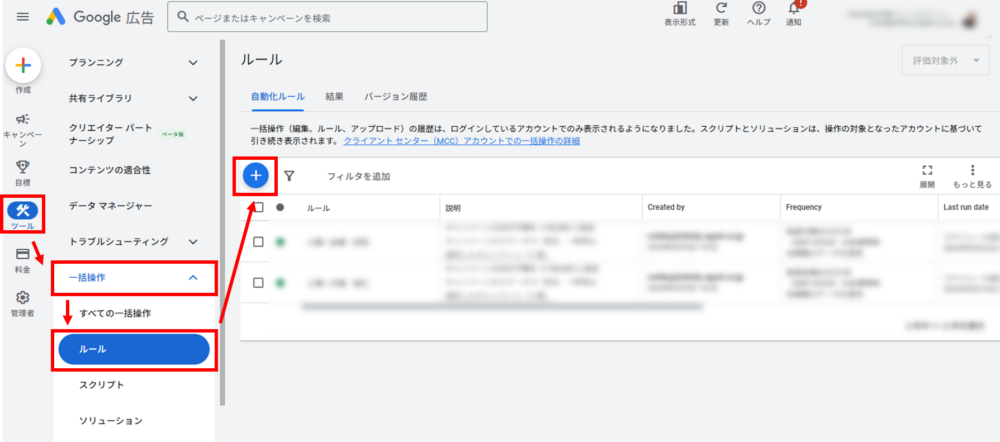
Task: Check the second rule row checkbox
Action: (258, 283)
